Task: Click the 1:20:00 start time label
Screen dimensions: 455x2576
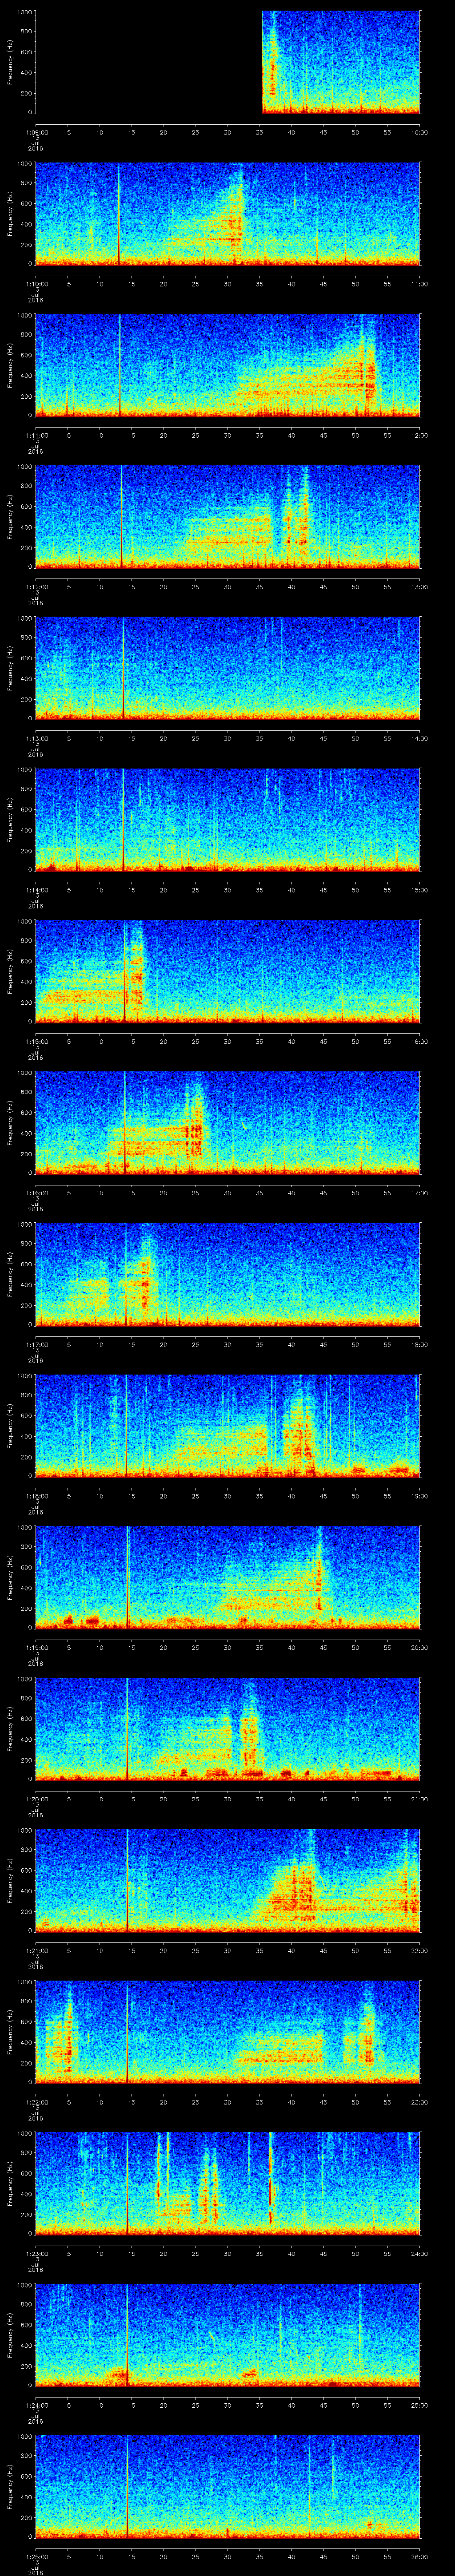Action: coord(37,1799)
